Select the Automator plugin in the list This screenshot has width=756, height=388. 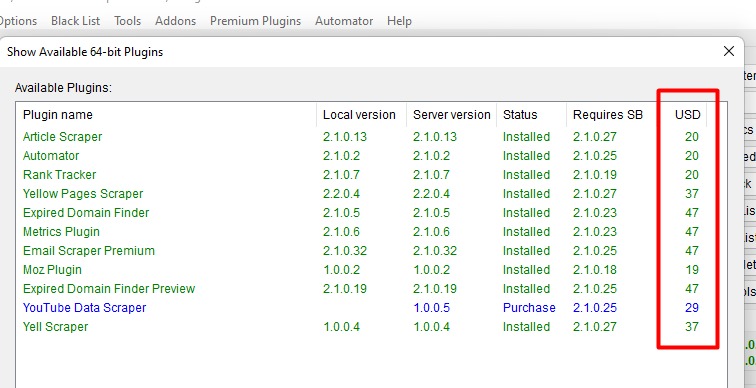362,156
